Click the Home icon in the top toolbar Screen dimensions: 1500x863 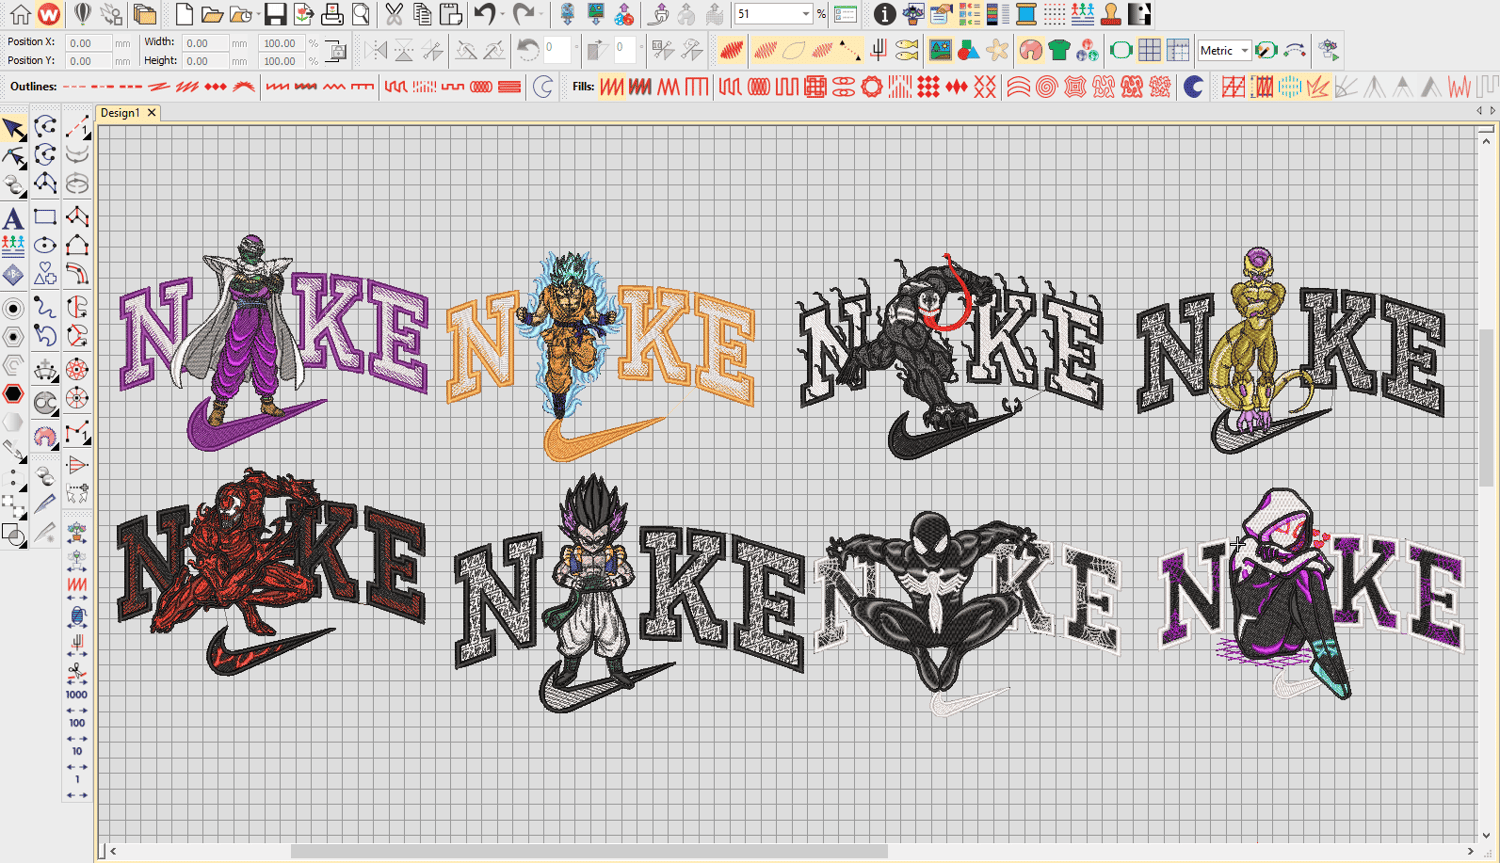pyautogui.click(x=20, y=14)
